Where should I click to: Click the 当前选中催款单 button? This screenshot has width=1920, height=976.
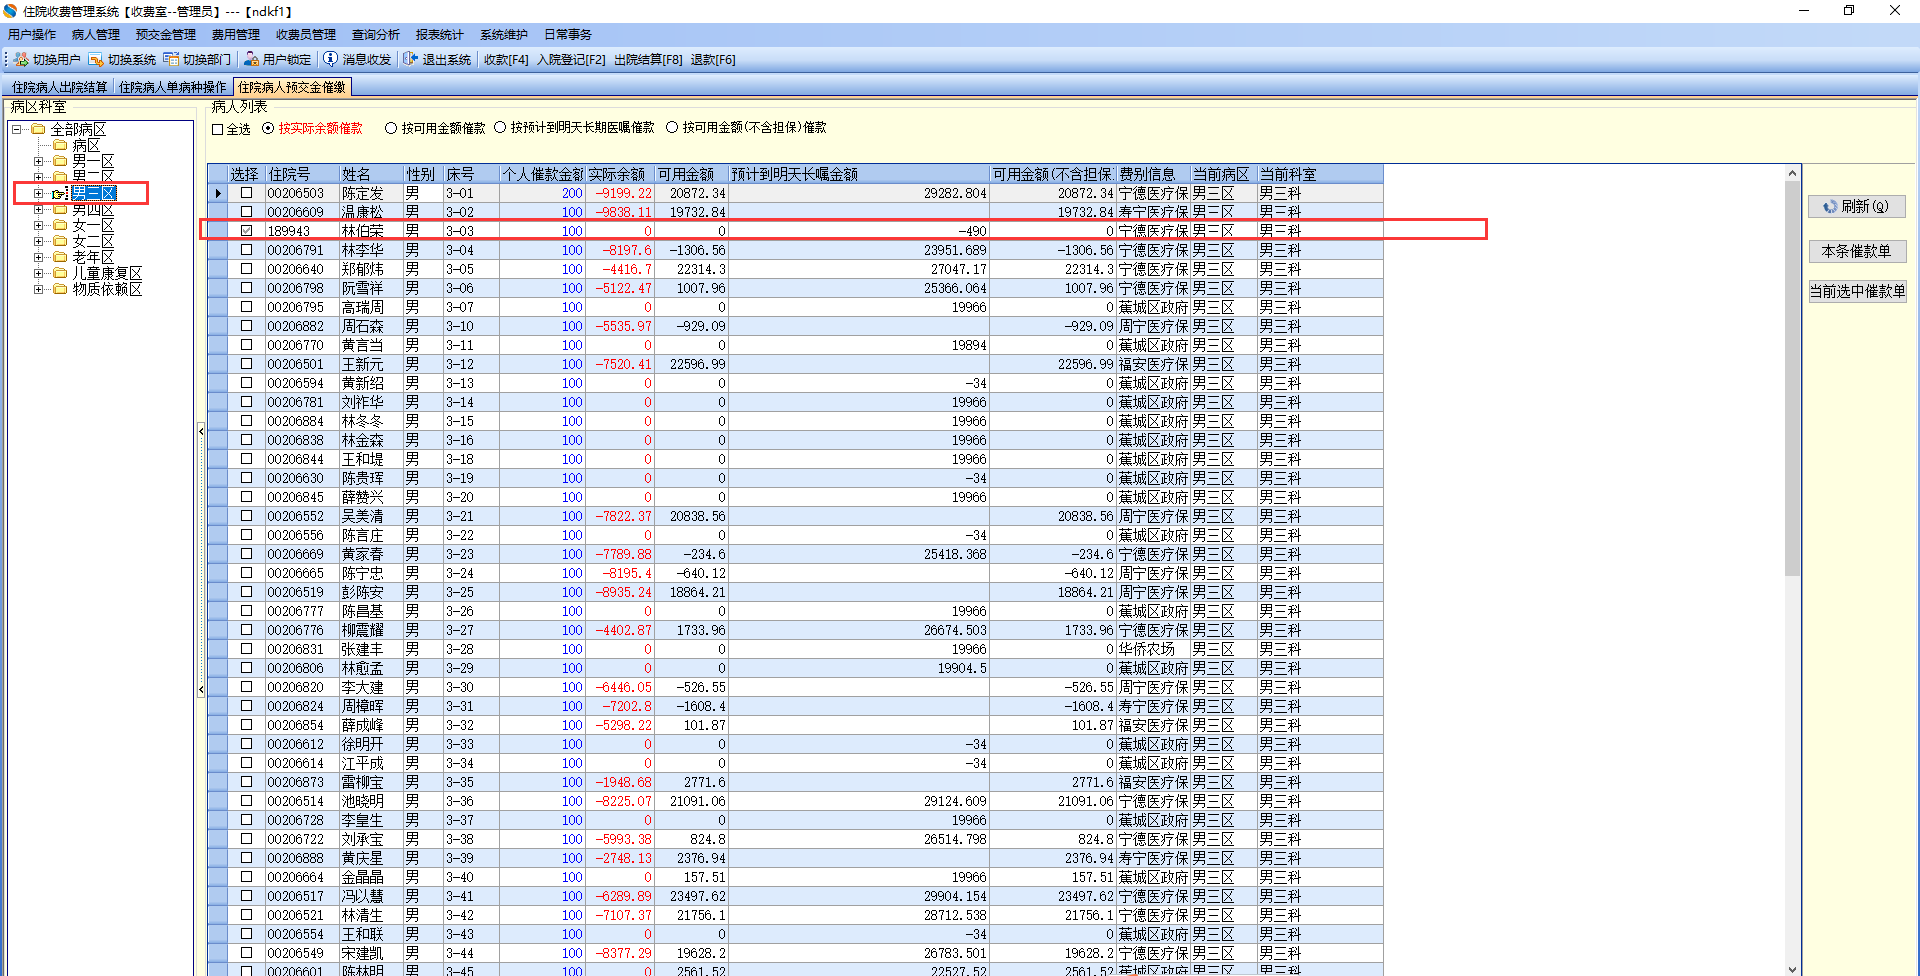1857,291
